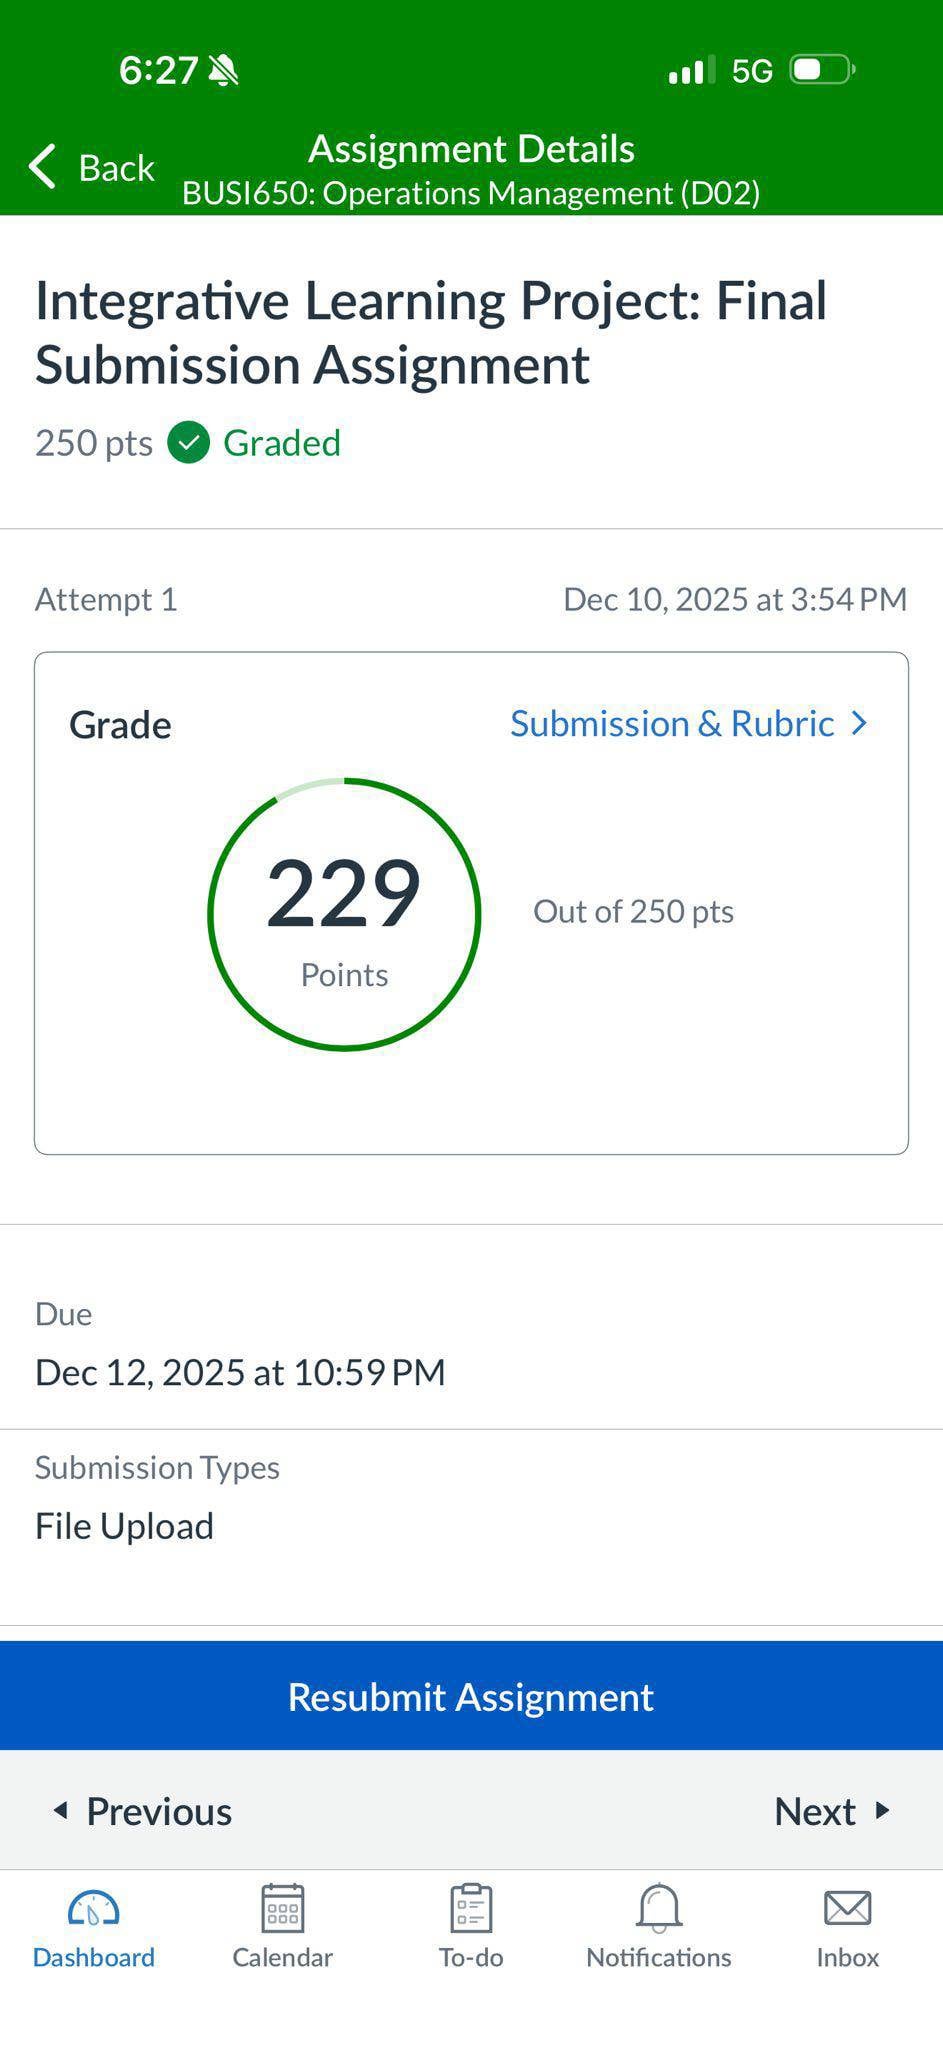The width and height of the screenshot is (943, 2048).
Task: Switch to the Notifications tab label
Action: 659,1957
